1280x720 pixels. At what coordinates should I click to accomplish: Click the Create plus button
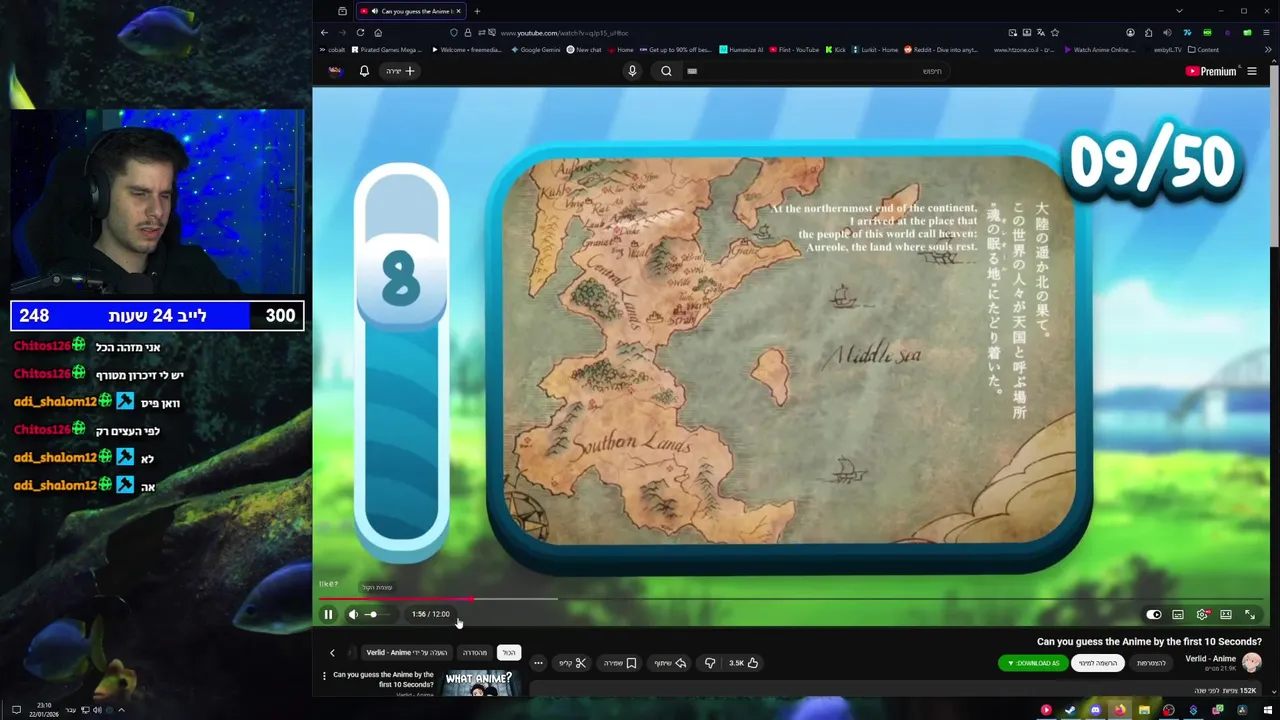coord(400,71)
